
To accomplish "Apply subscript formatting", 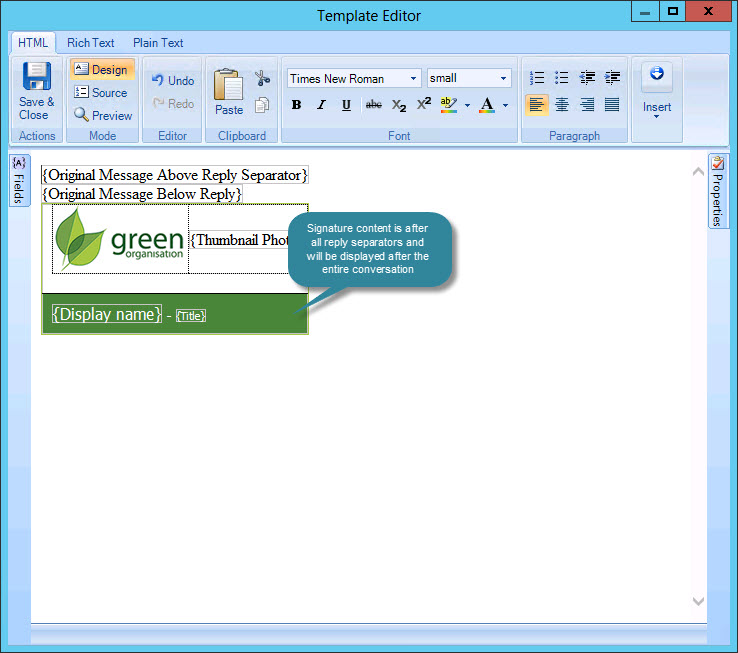I will click(x=399, y=105).
